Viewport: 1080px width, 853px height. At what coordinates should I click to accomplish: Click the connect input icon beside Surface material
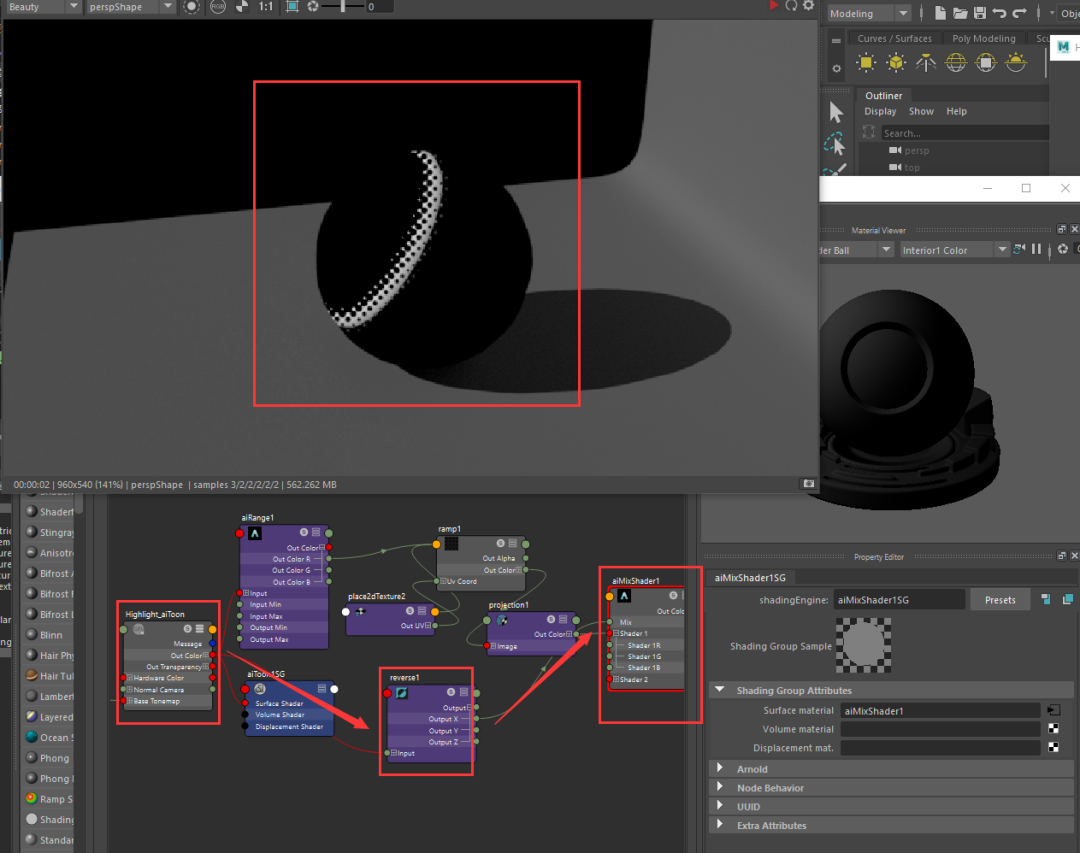1053,710
